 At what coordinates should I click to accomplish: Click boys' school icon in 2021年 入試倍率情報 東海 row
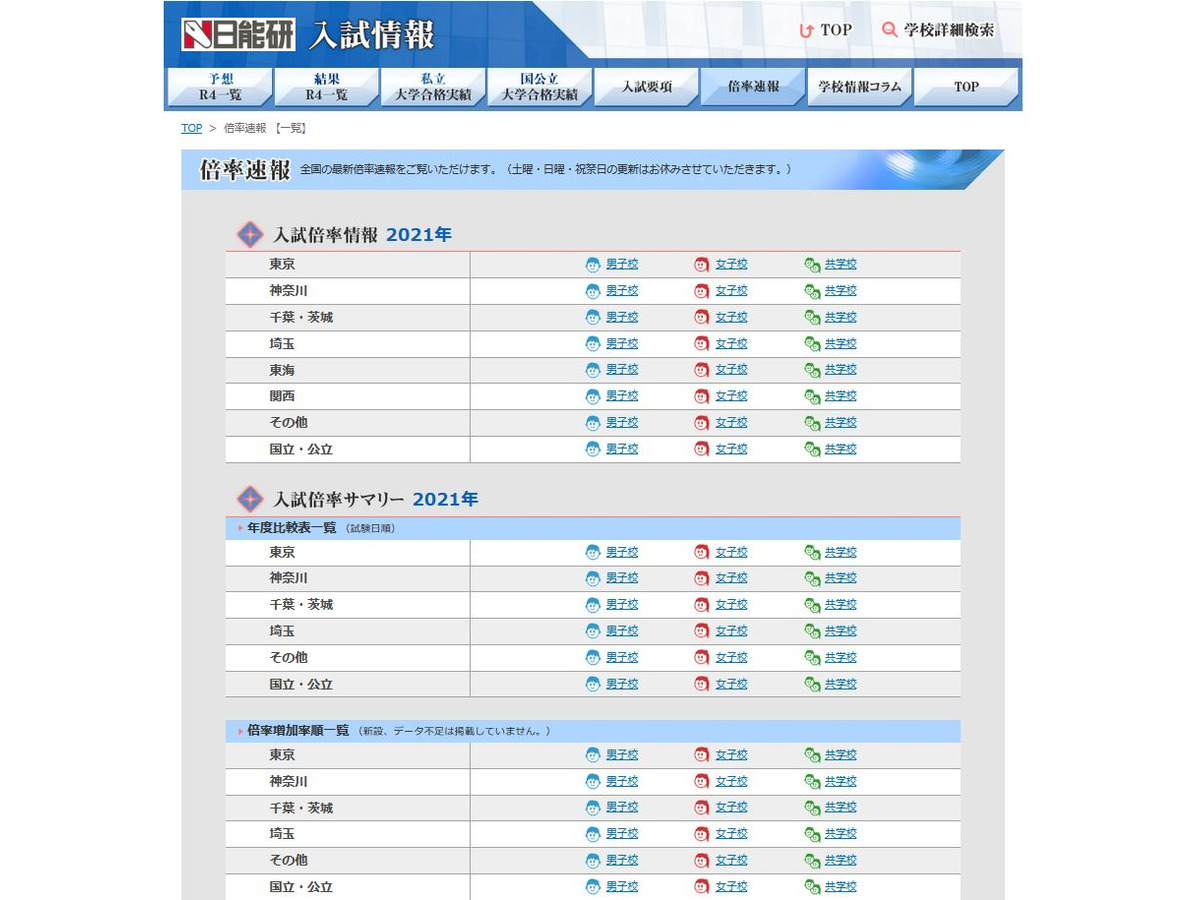click(593, 370)
